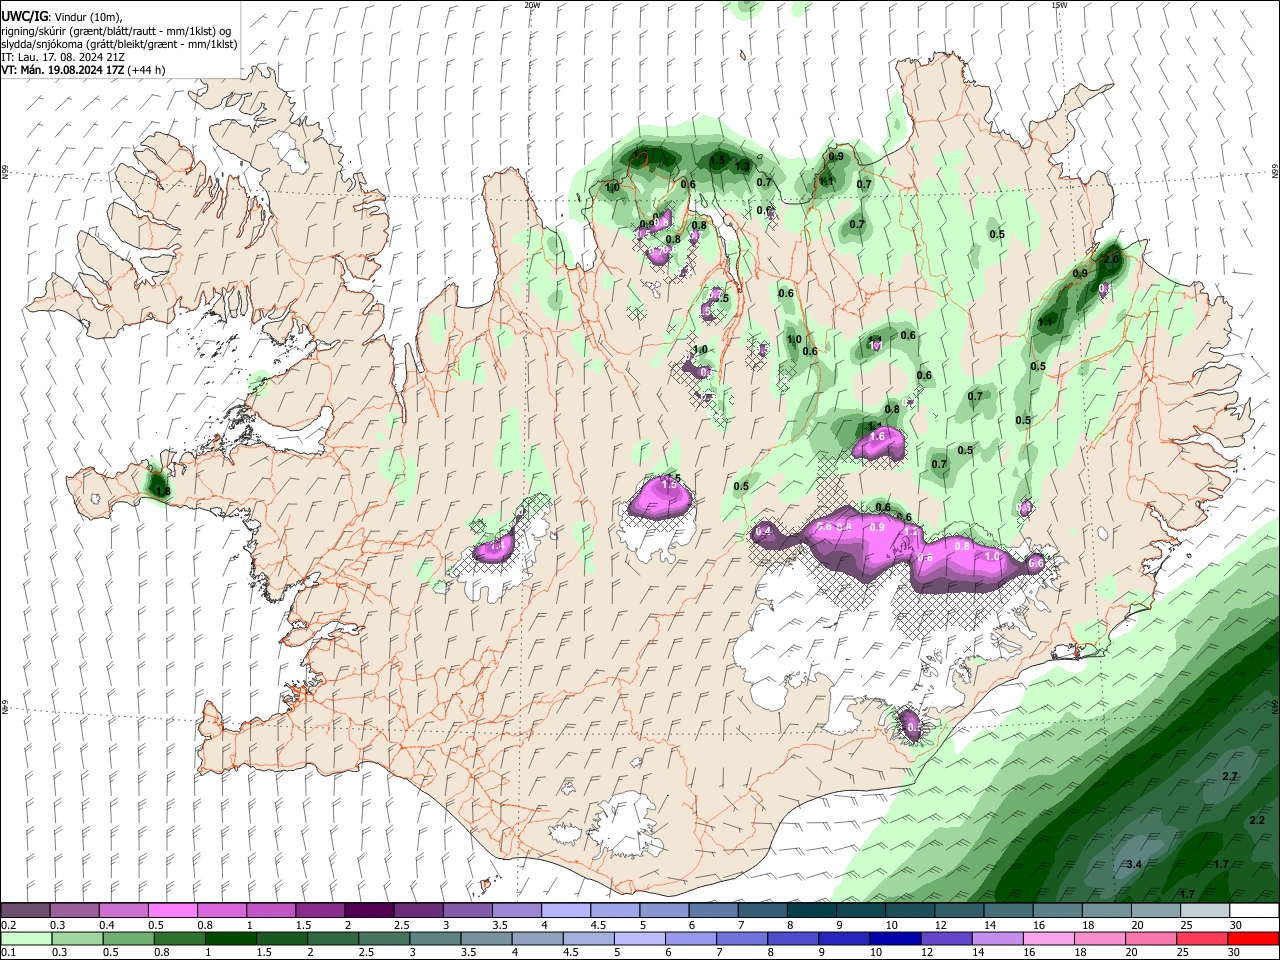Click the bright pink 0.5 snow legend swatch
This screenshot has width=1280, height=960.
coord(172,911)
